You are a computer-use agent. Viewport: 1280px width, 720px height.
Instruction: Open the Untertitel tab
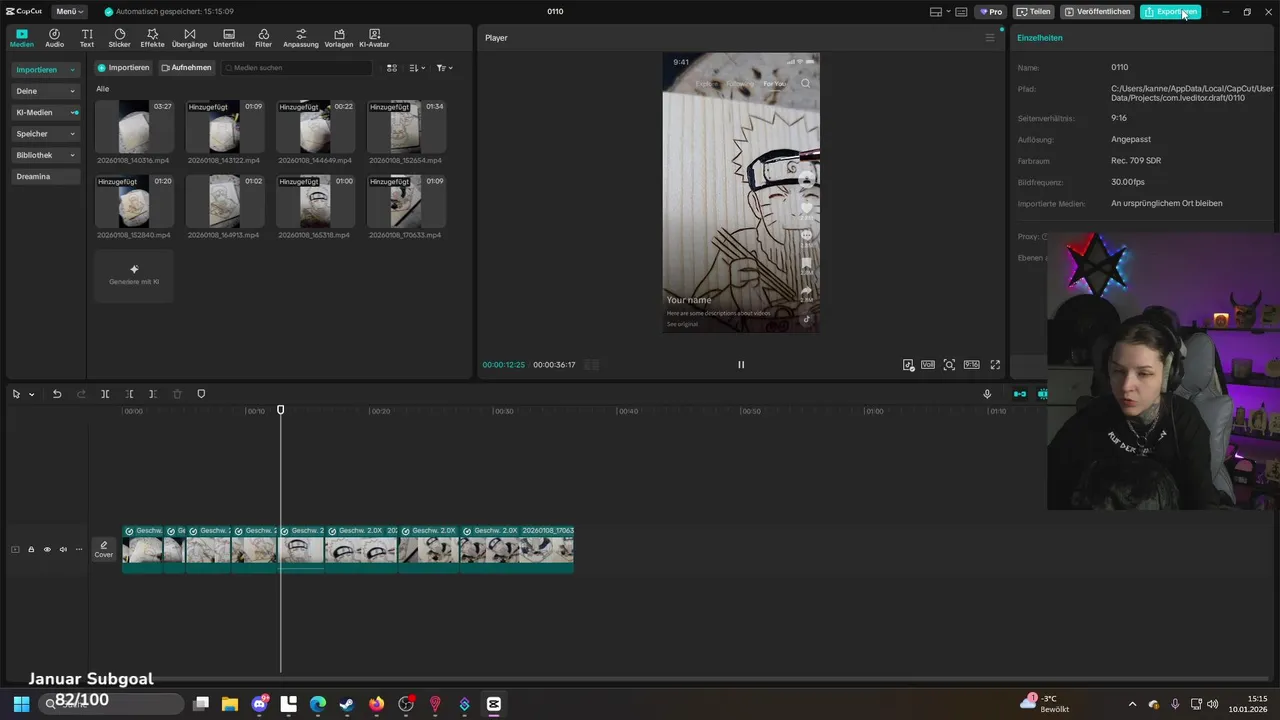coord(229,38)
